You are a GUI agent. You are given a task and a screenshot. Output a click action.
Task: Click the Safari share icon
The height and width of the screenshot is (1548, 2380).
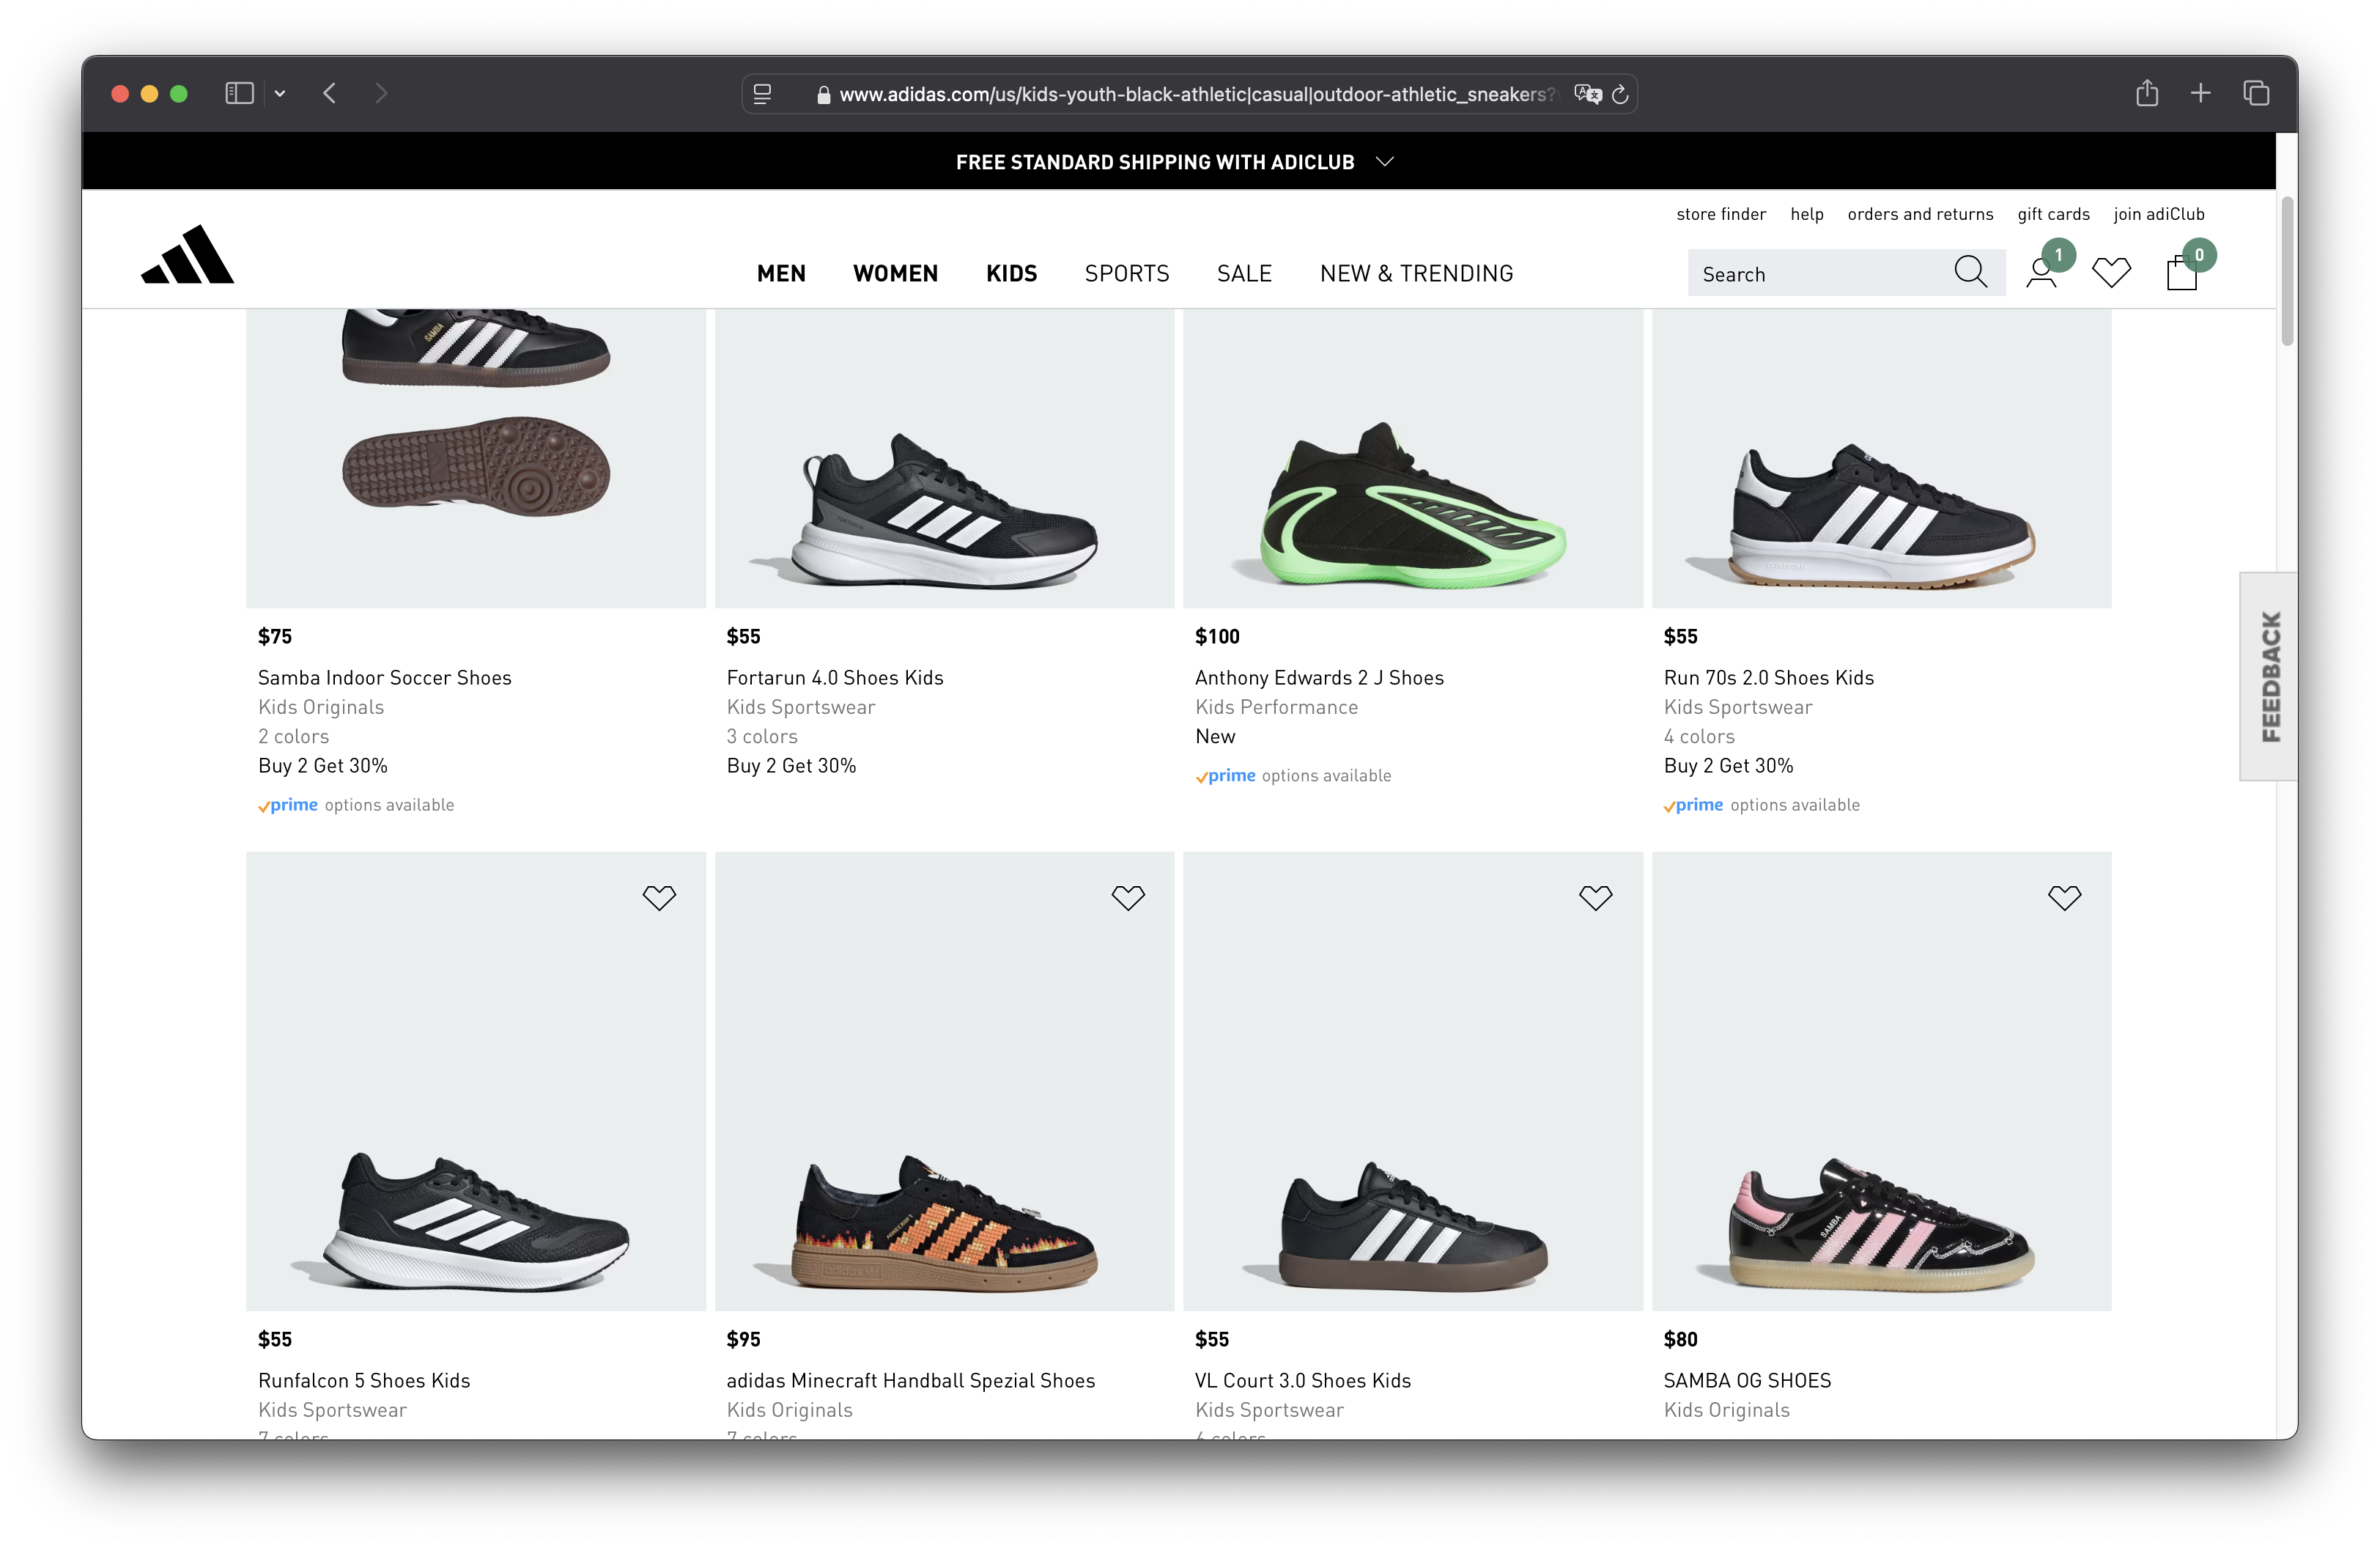pos(2146,93)
